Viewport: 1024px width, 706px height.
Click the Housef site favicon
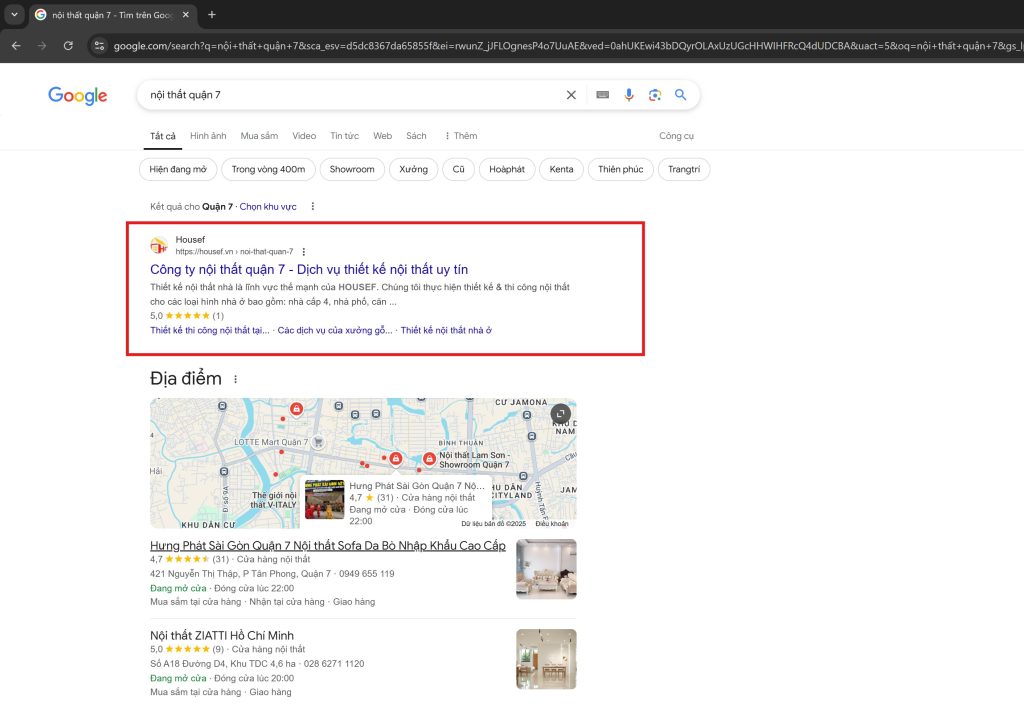(159, 246)
